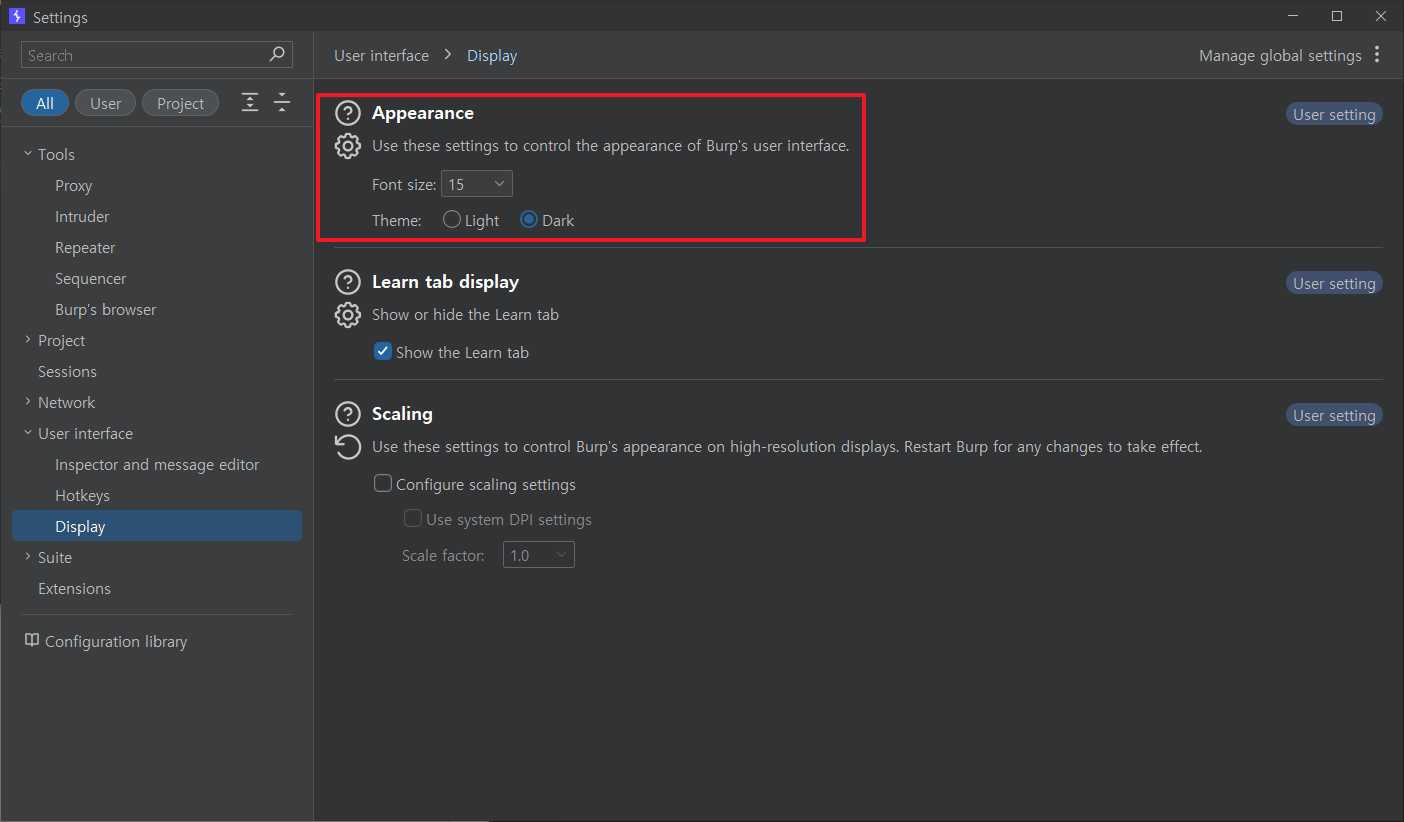1404x822 pixels.
Task: Select the All filter tab
Action: click(45, 103)
